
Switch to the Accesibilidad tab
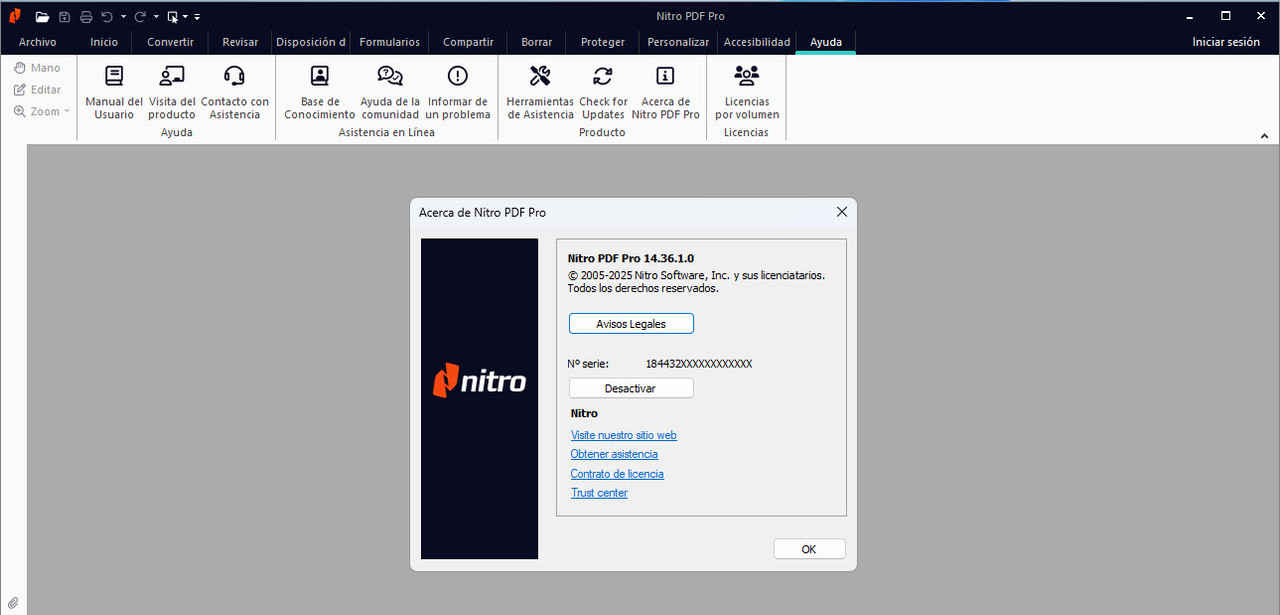[x=757, y=42]
